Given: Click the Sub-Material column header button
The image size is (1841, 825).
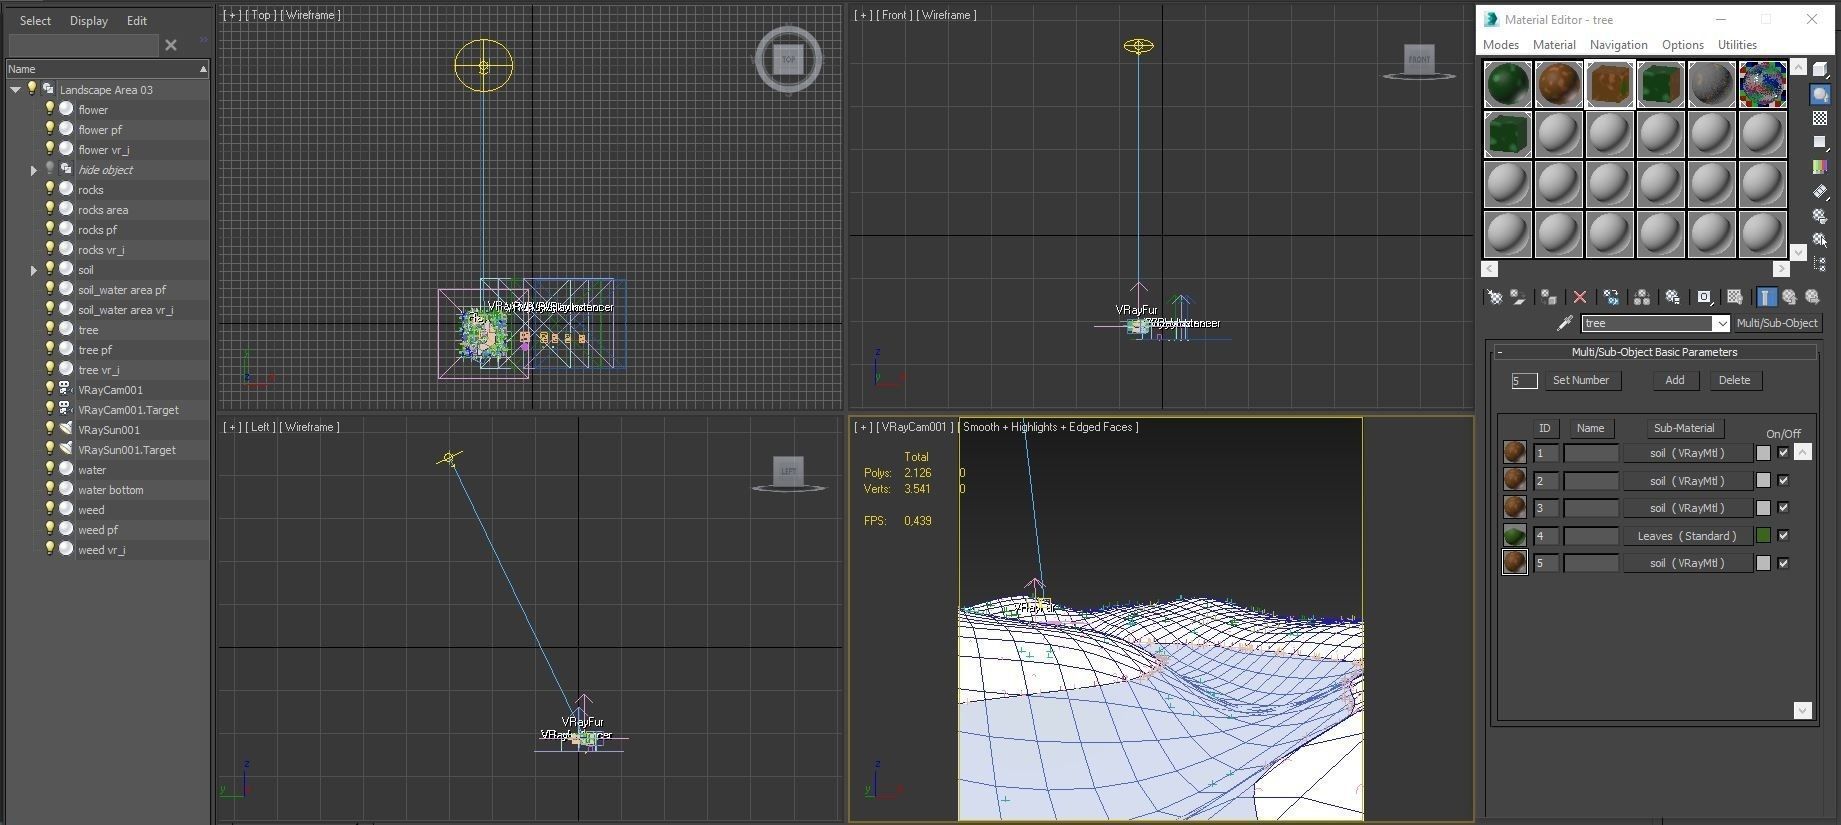Looking at the screenshot, I should click(1684, 428).
